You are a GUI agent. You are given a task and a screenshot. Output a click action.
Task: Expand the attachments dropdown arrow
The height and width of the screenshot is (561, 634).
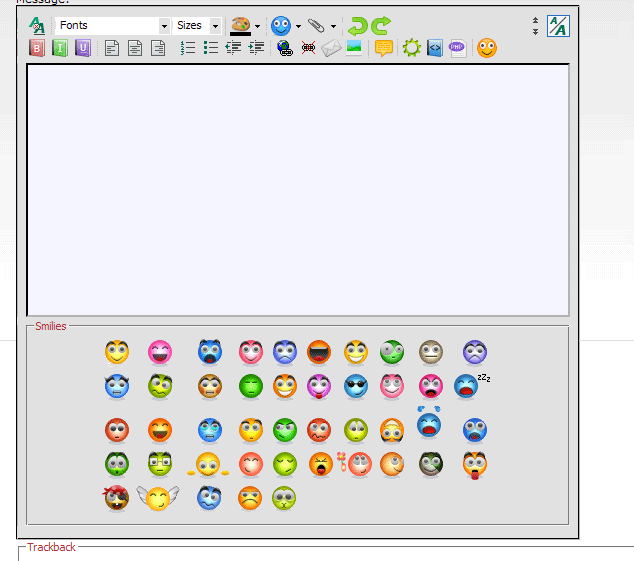(334, 26)
